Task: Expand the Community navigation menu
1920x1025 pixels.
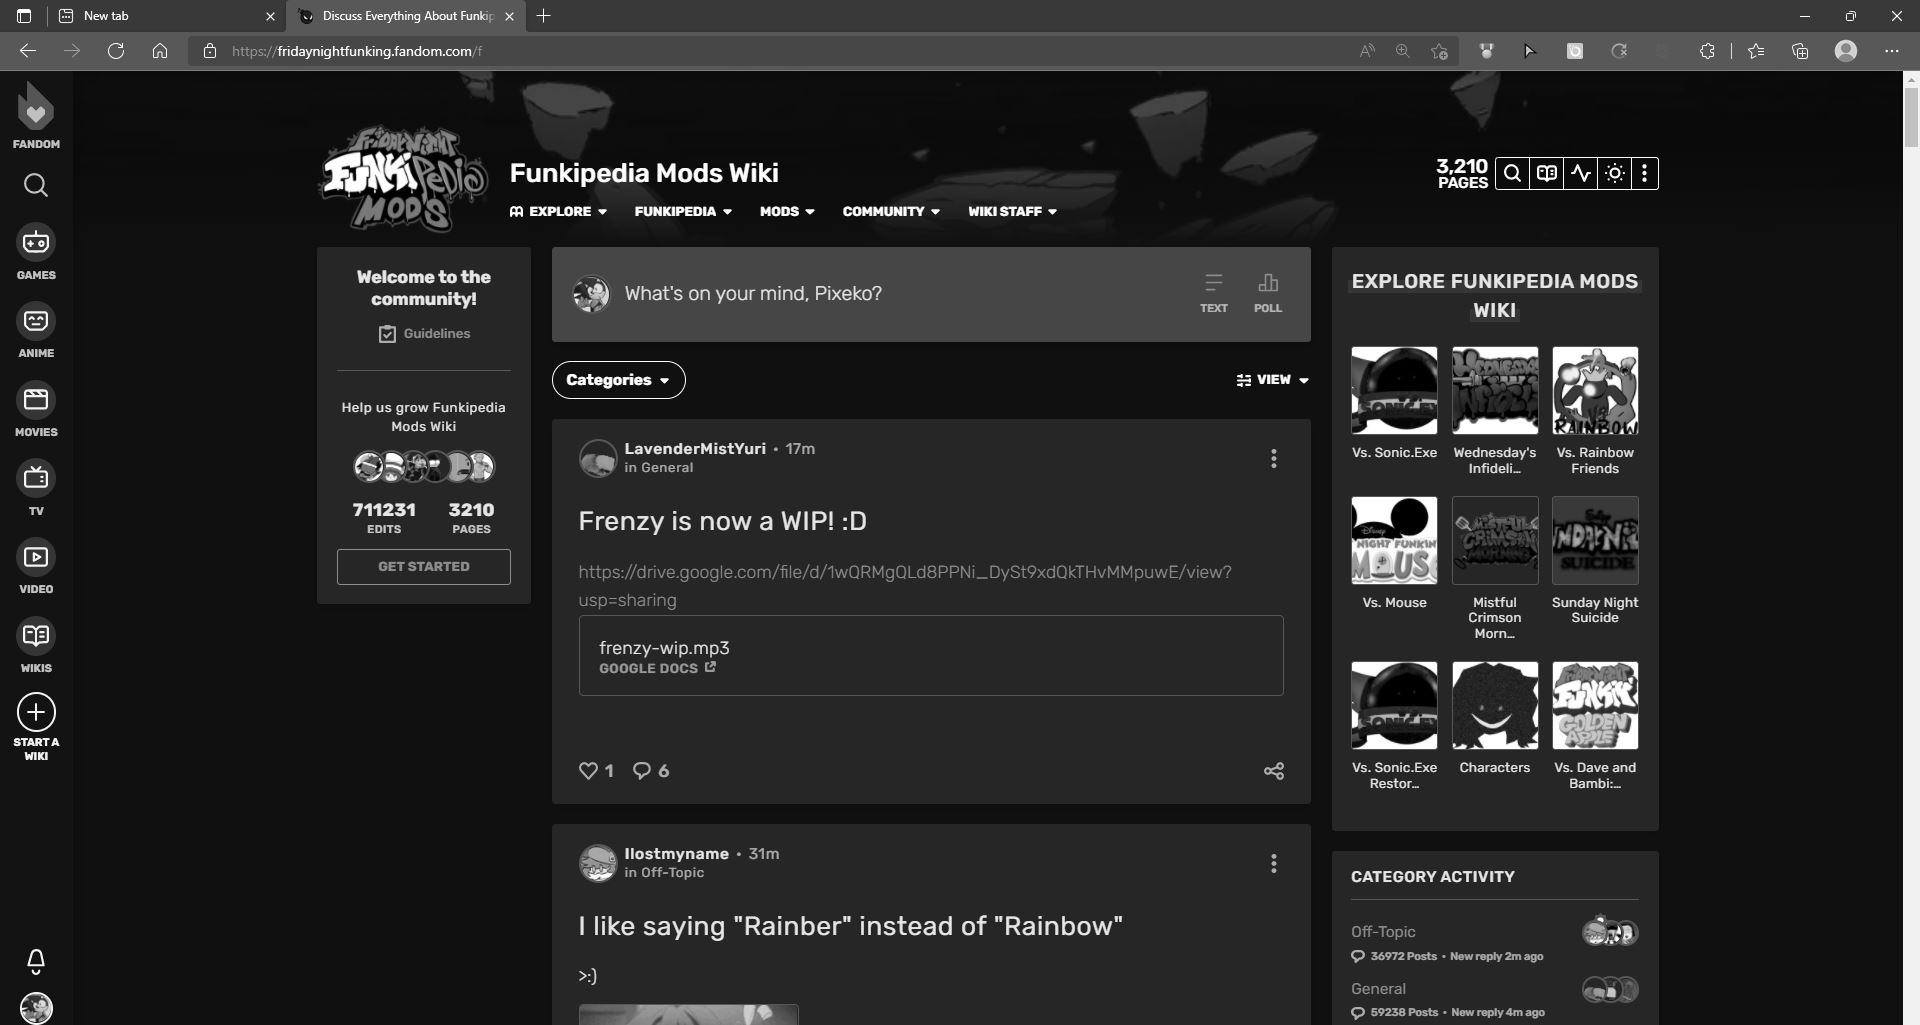Action: [891, 211]
